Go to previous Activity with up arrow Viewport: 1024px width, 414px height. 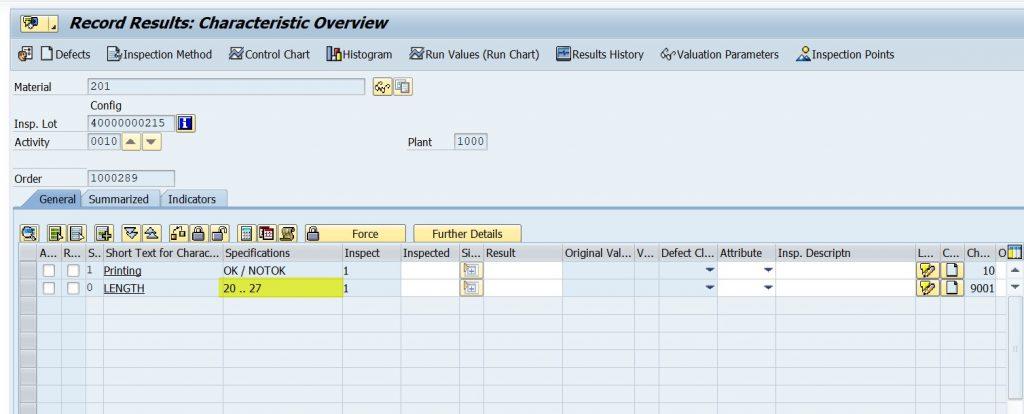click(131, 142)
